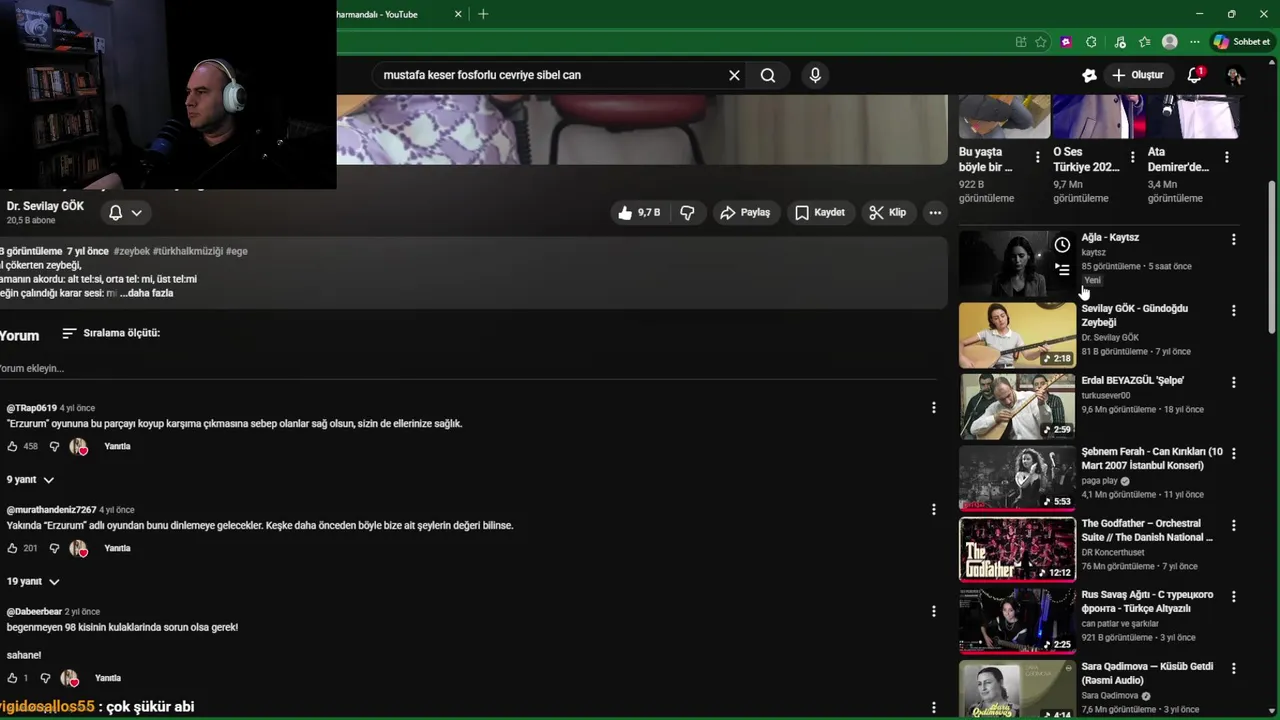Share the video with Paylaş
Viewport: 1280px width, 720px height.
click(745, 212)
